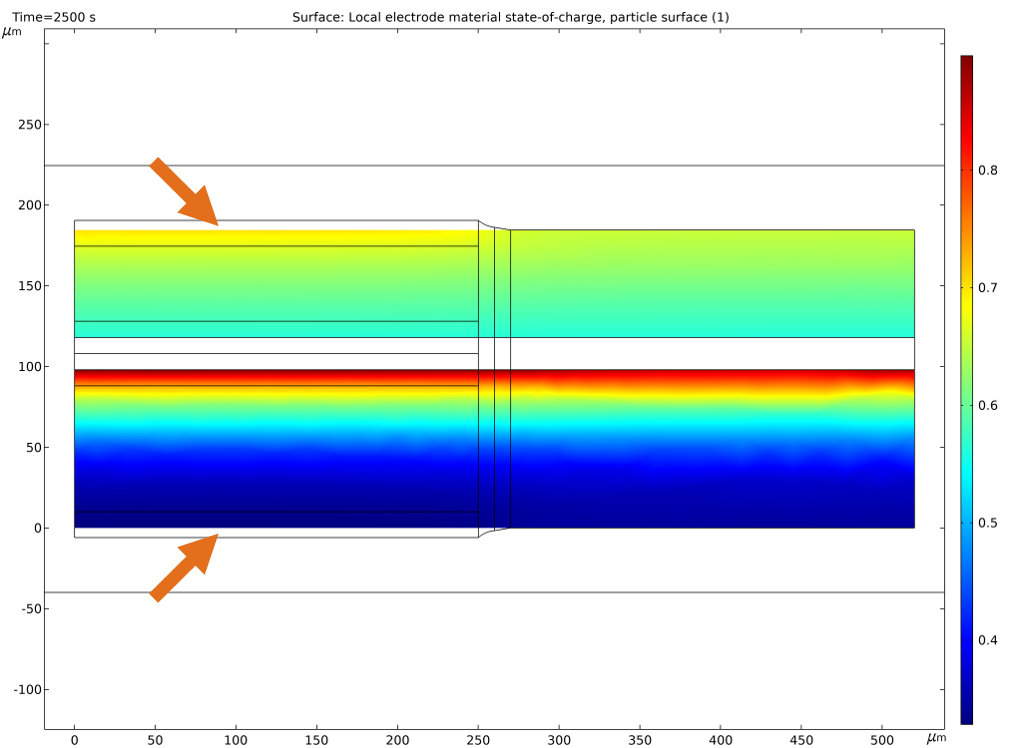
Task: Click the 0.5 color legend tick label
Action: point(988,523)
